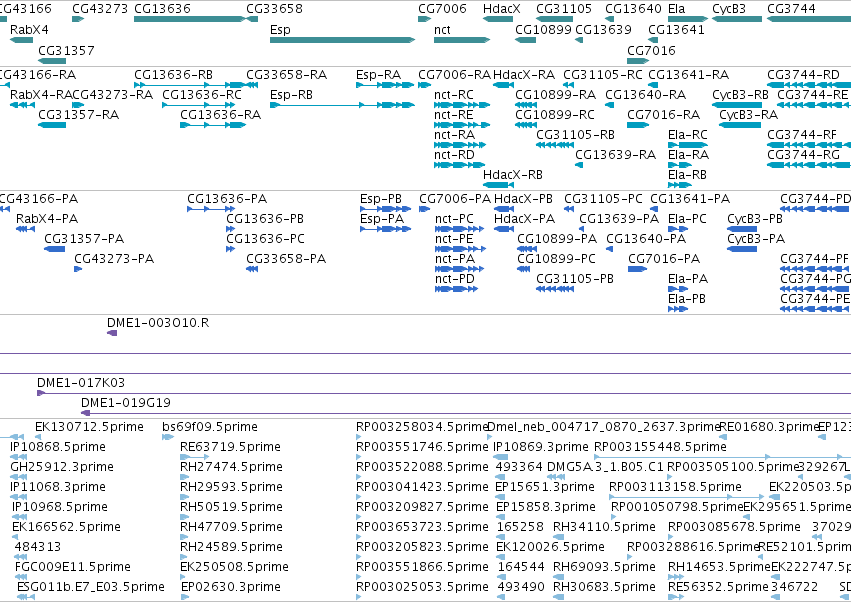Click the CG13636-RC transcript label
The height and width of the screenshot is (602, 851).
[x=202, y=95]
